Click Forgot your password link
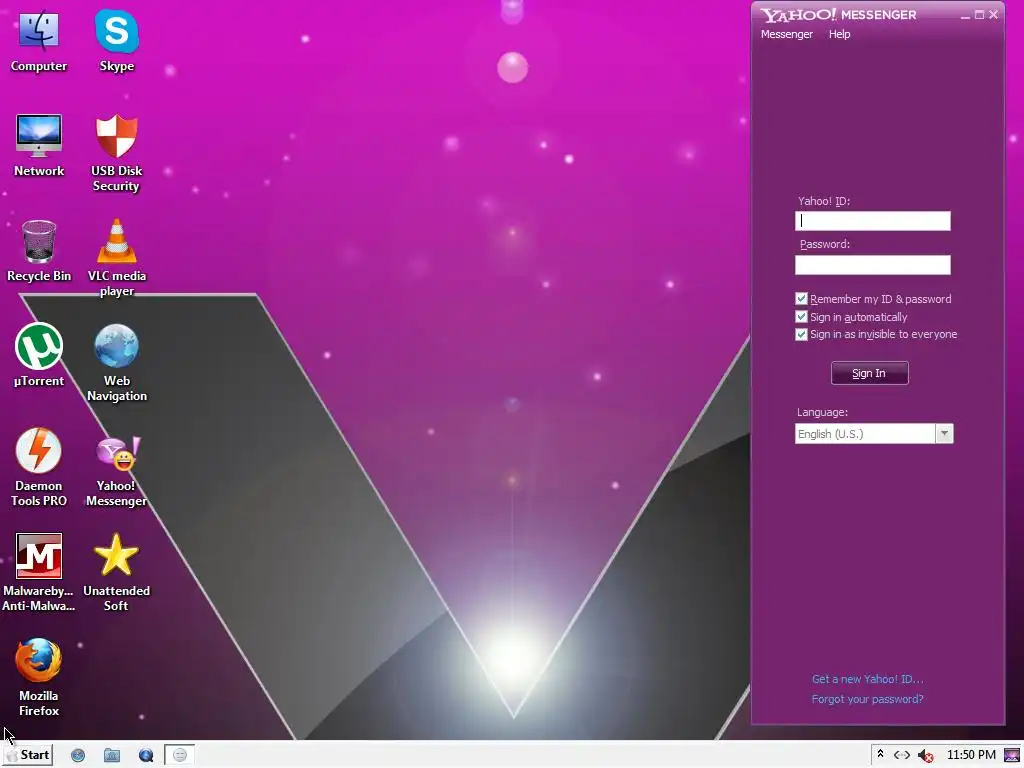 click(867, 699)
